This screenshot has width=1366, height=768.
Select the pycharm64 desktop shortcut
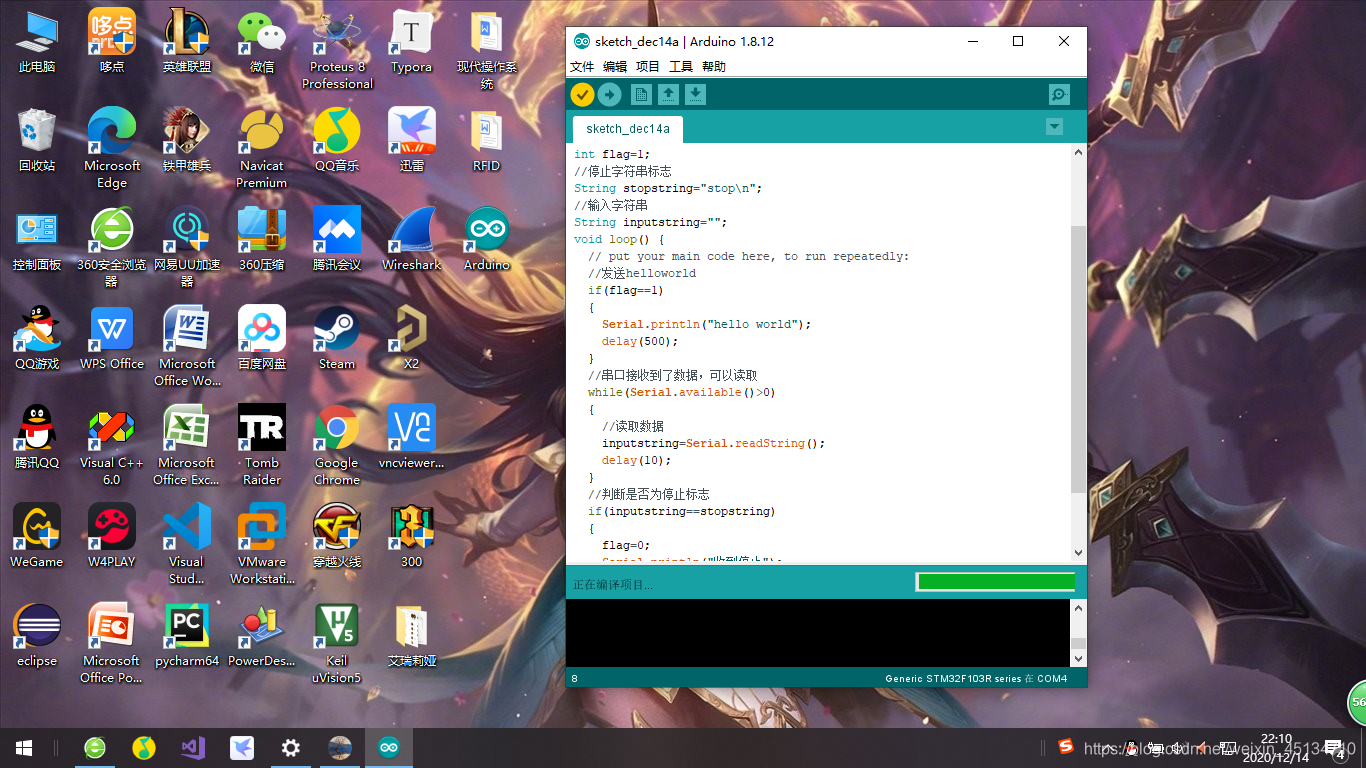[x=187, y=636]
